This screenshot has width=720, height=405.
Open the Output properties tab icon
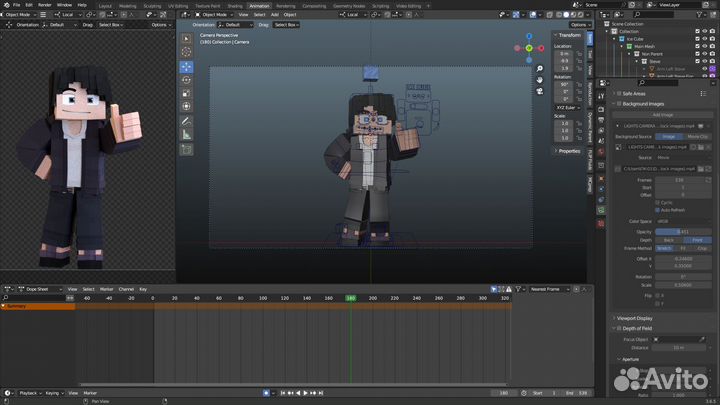(601, 120)
